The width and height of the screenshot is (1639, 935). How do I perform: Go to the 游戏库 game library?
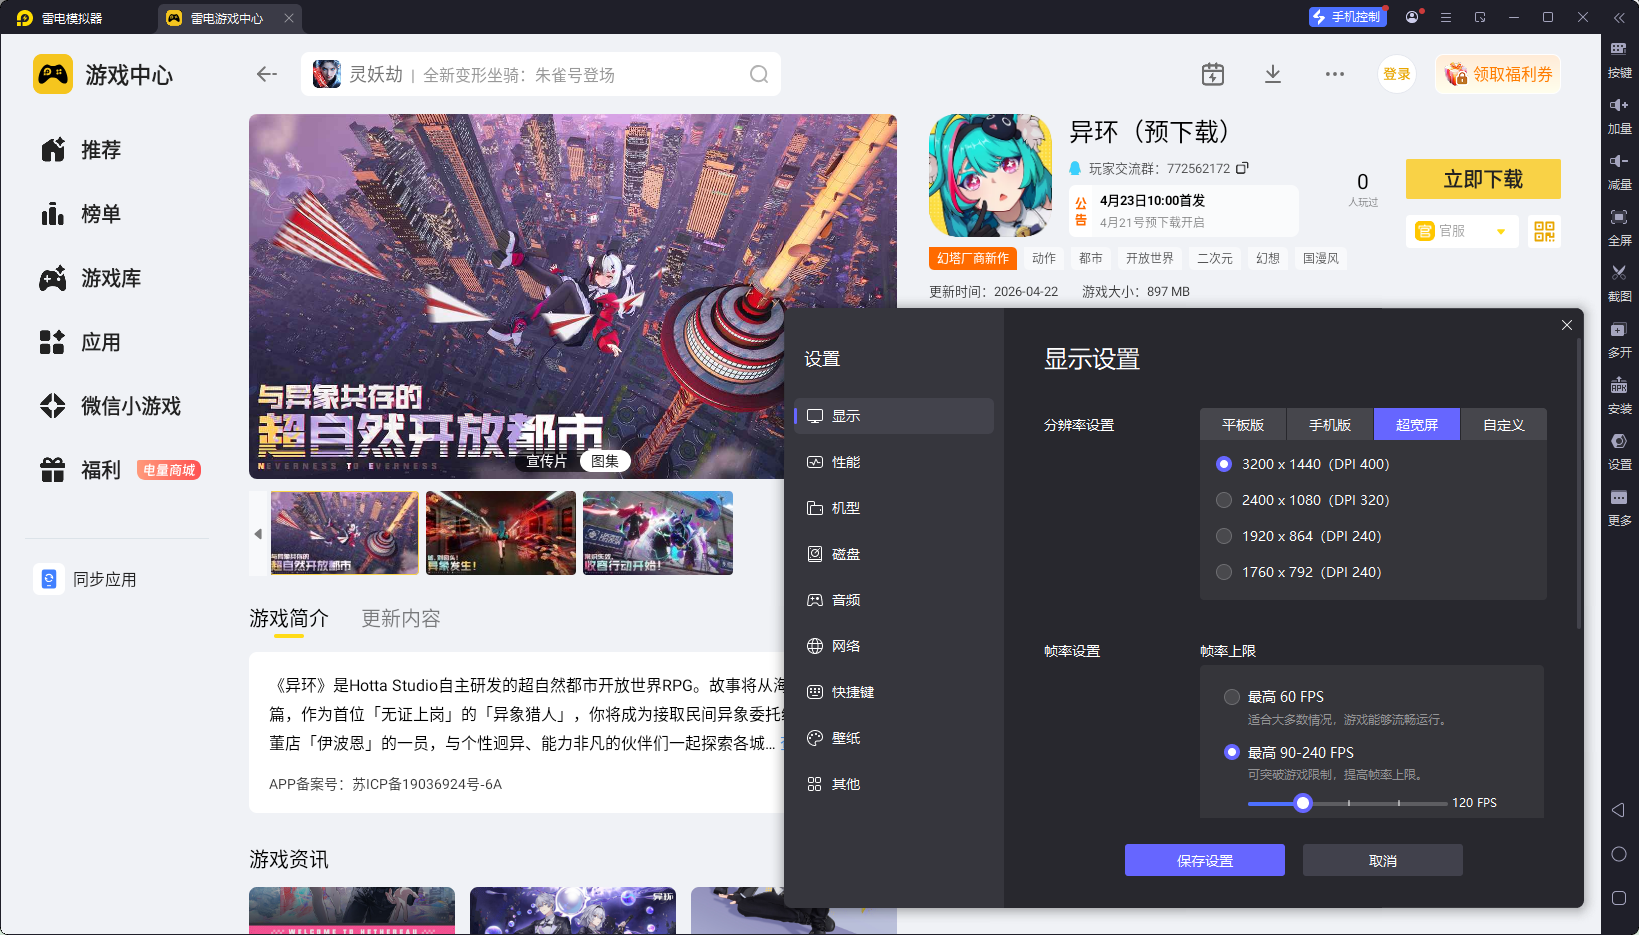pyautogui.click(x=90, y=278)
